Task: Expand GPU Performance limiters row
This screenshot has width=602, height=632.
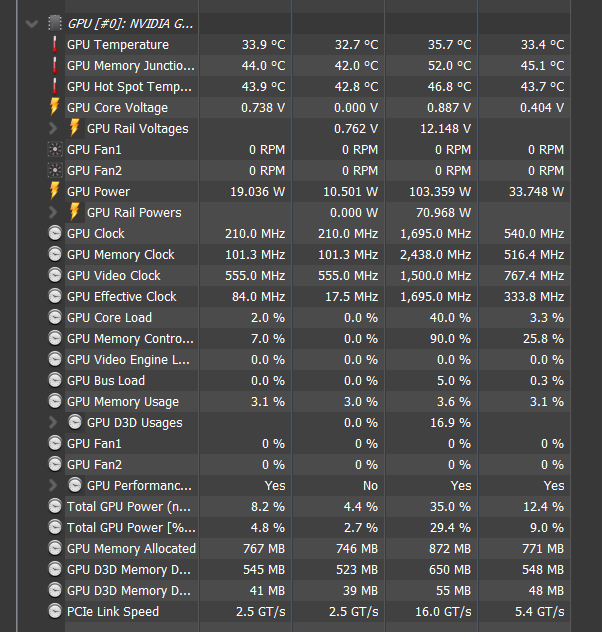Action: (53, 485)
